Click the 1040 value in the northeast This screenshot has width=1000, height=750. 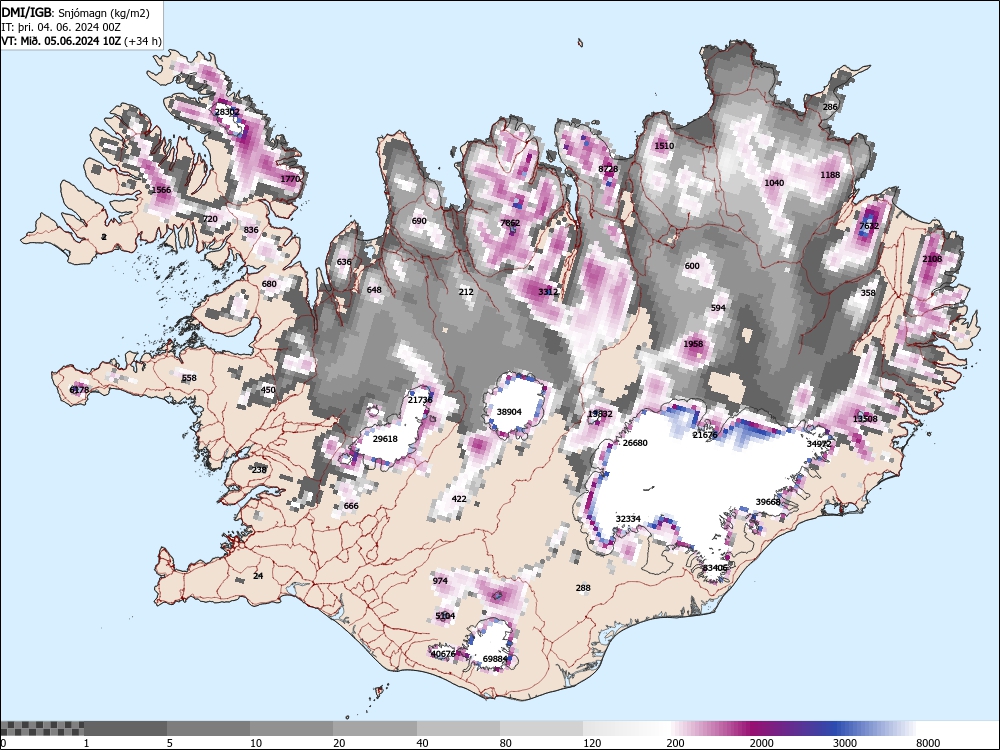click(x=774, y=182)
